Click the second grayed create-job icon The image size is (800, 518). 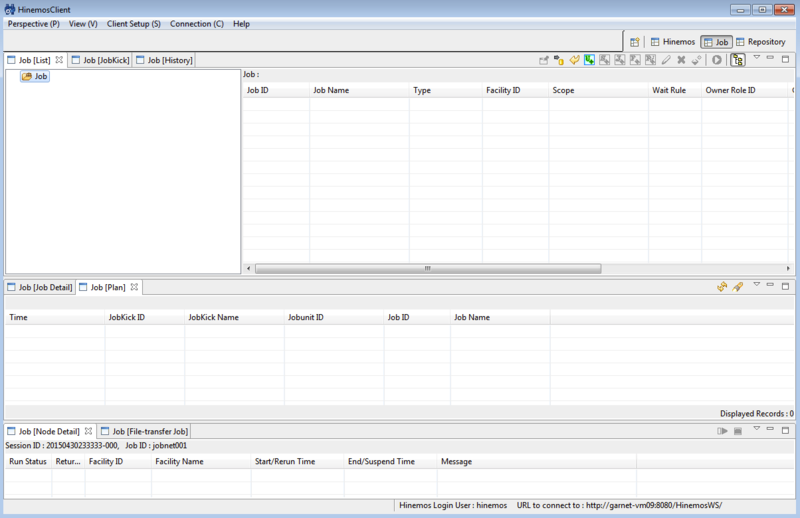click(620, 60)
